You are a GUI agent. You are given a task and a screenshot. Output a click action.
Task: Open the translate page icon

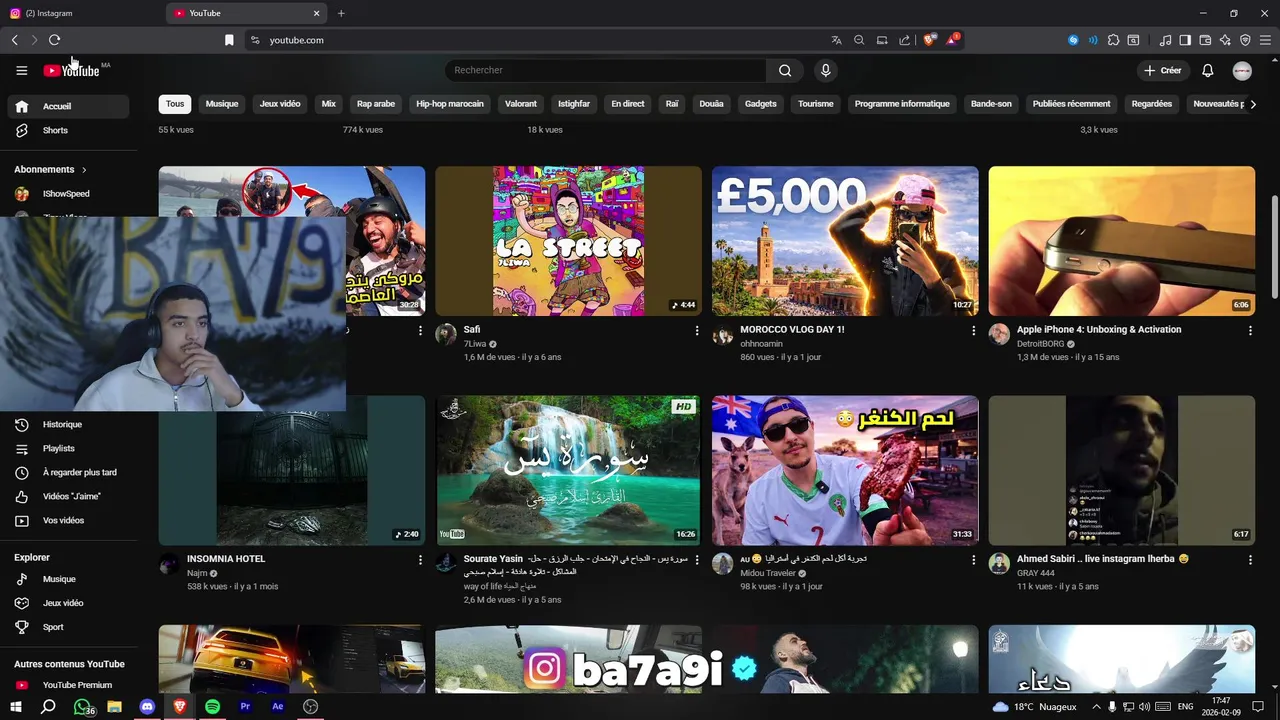837,40
